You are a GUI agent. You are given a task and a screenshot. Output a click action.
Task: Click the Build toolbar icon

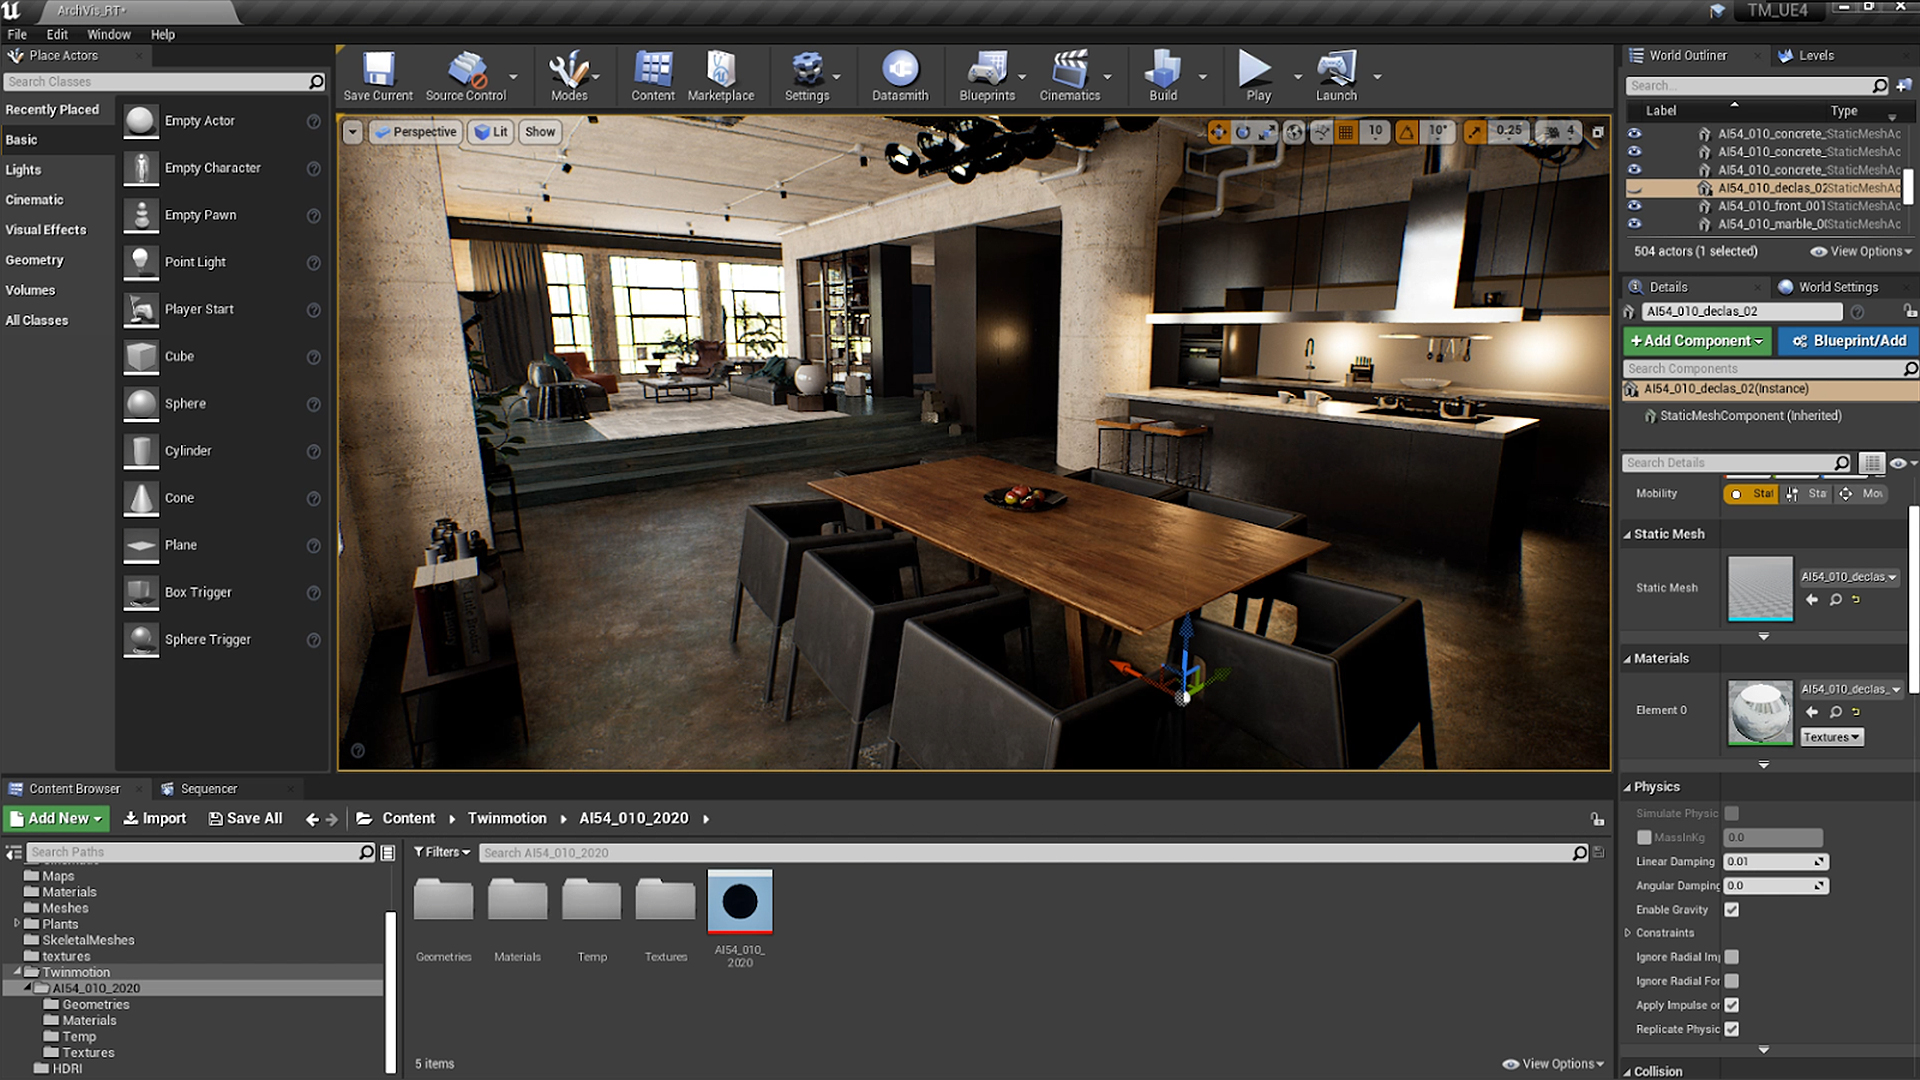1162,72
